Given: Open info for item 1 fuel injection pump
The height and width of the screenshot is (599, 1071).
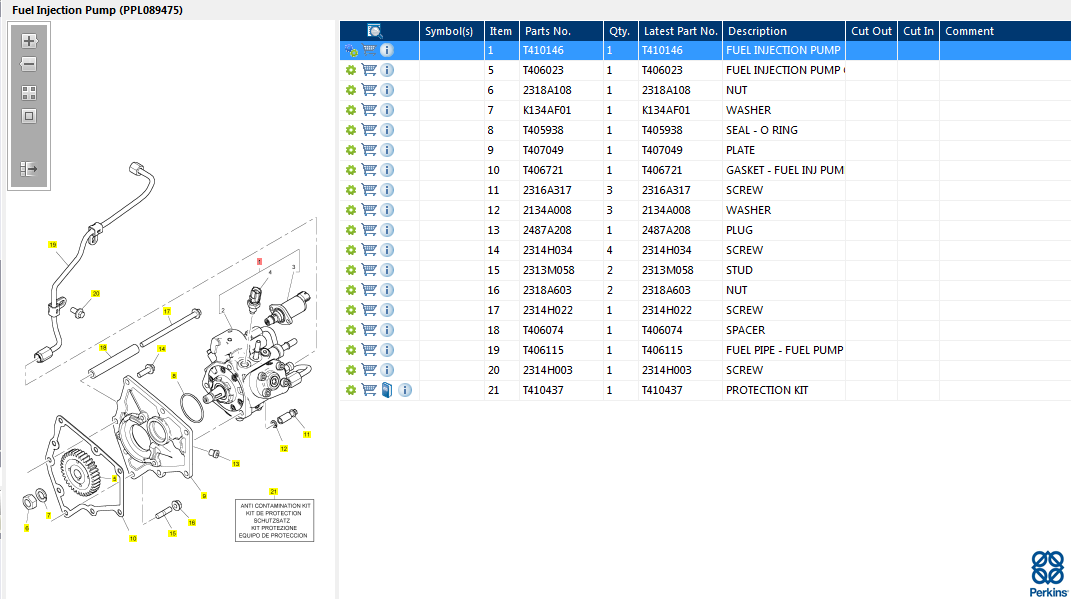Looking at the screenshot, I should point(387,50).
